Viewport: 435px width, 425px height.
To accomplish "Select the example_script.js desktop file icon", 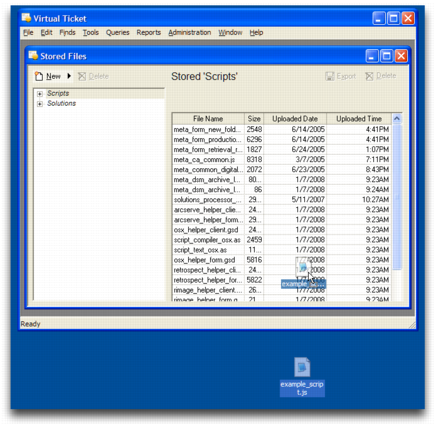I will (x=302, y=367).
